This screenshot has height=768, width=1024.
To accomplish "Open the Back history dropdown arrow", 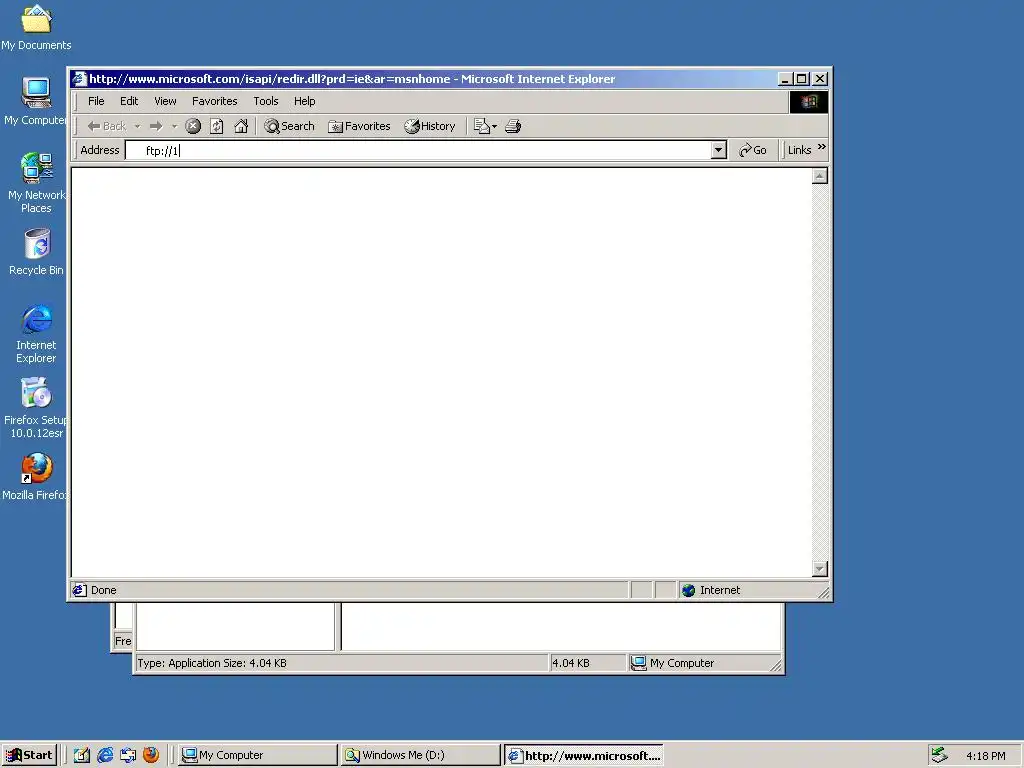I will point(137,126).
